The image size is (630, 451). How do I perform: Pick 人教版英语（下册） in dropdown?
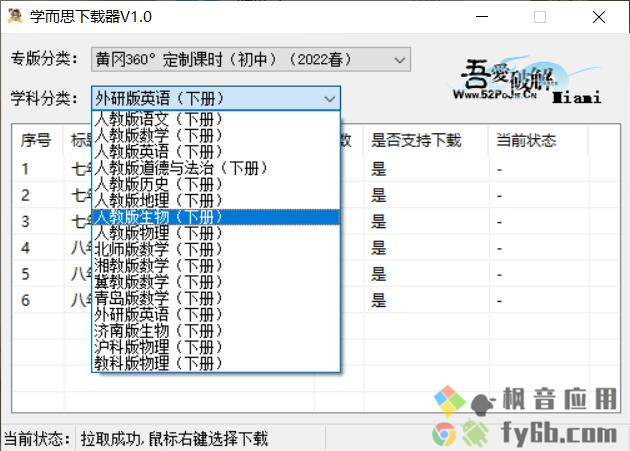[216, 152]
